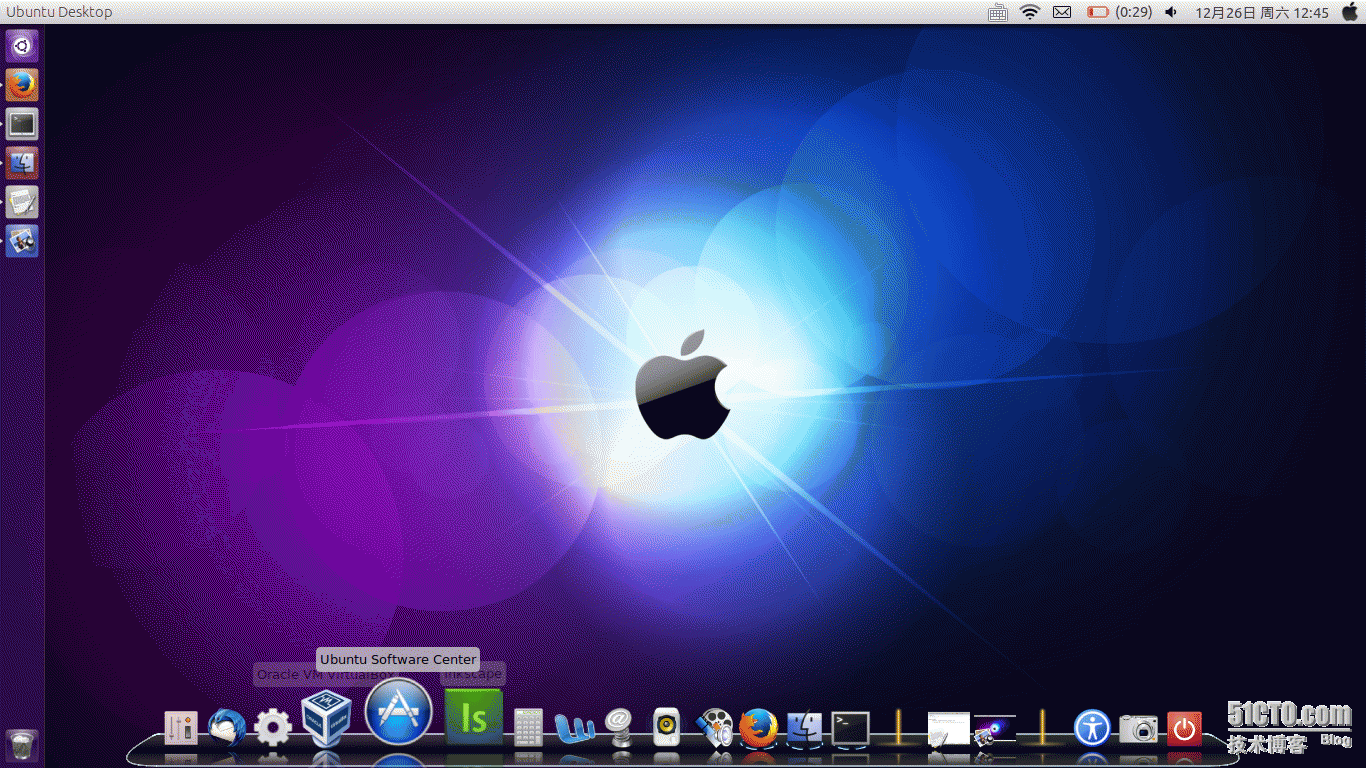The image size is (1366, 768).
Task: Open the calculator icon in the dock
Action: tap(528, 727)
